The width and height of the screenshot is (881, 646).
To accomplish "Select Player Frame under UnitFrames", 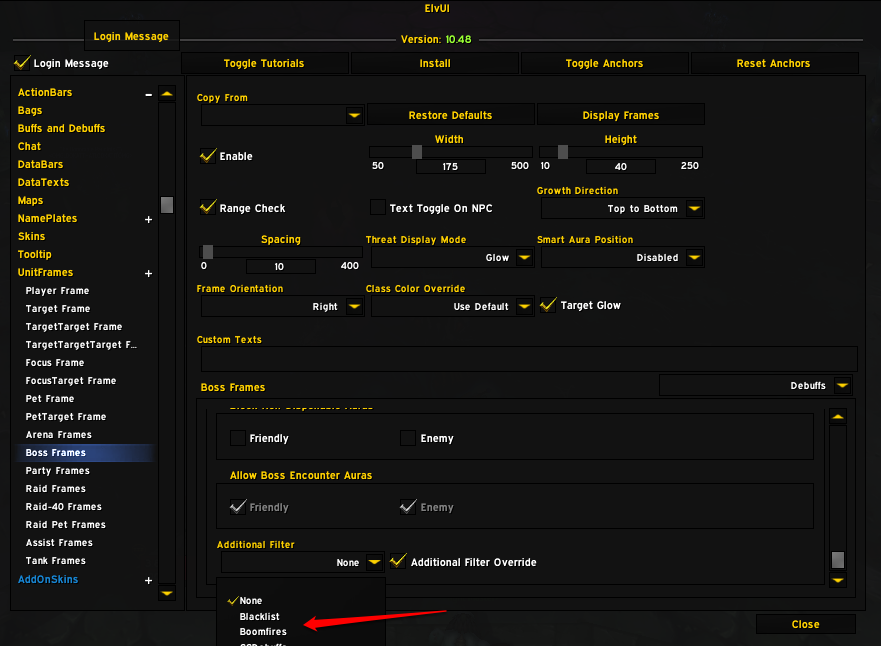I will pyautogui.click(x=57, y=290).
